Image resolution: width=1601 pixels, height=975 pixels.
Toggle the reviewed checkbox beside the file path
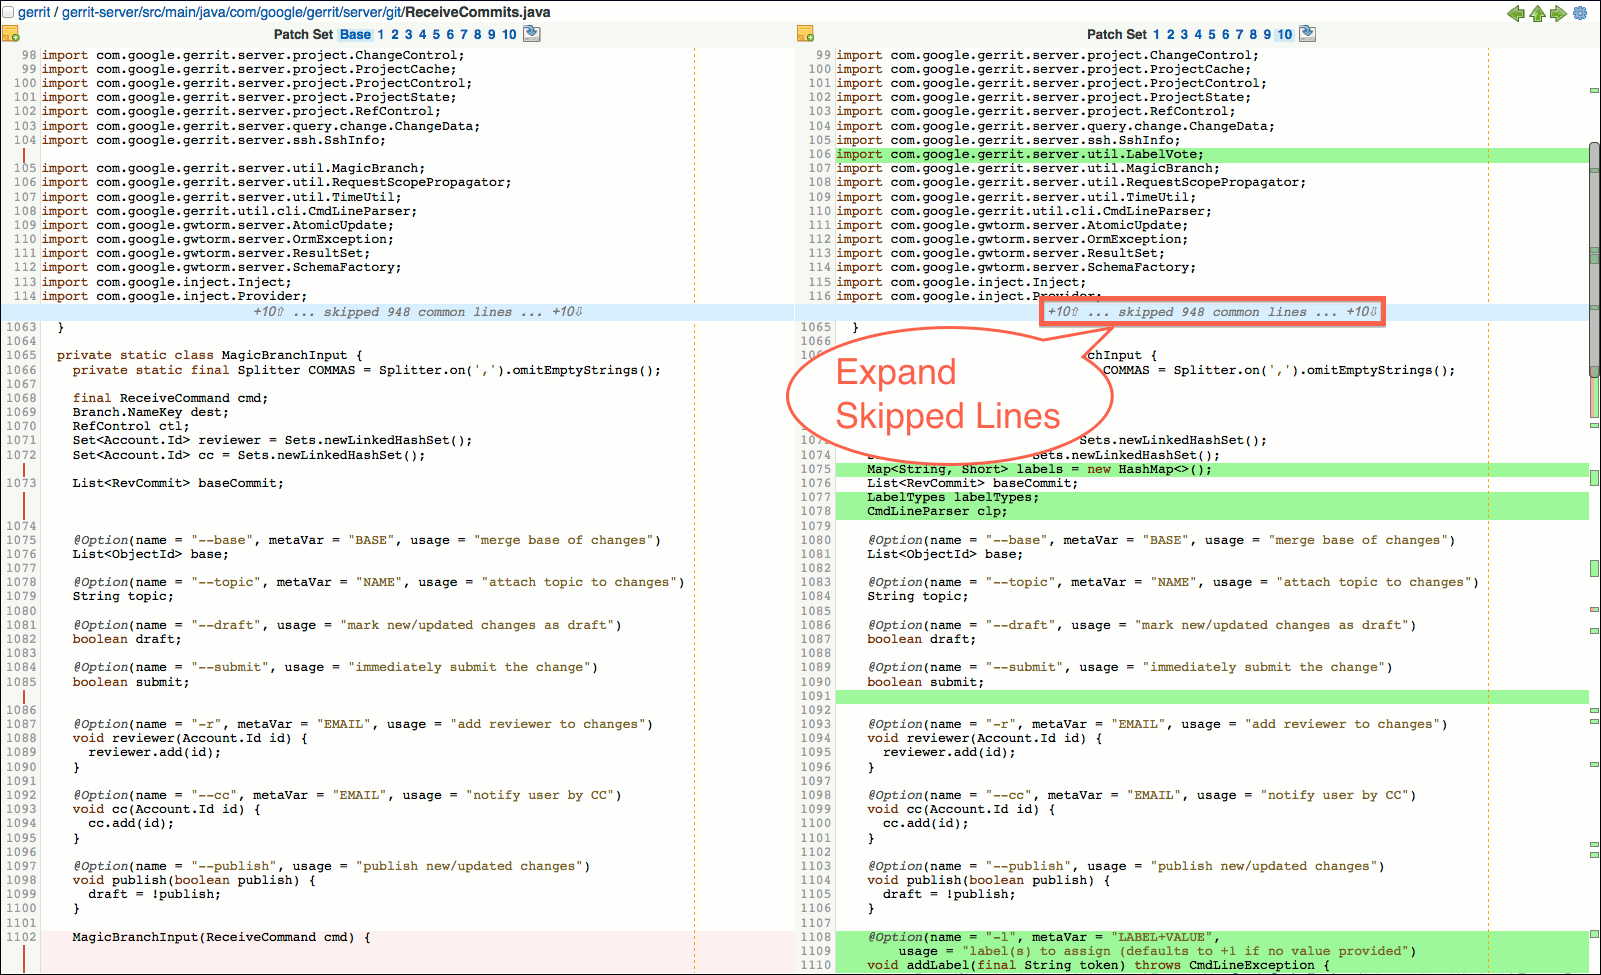8,13
